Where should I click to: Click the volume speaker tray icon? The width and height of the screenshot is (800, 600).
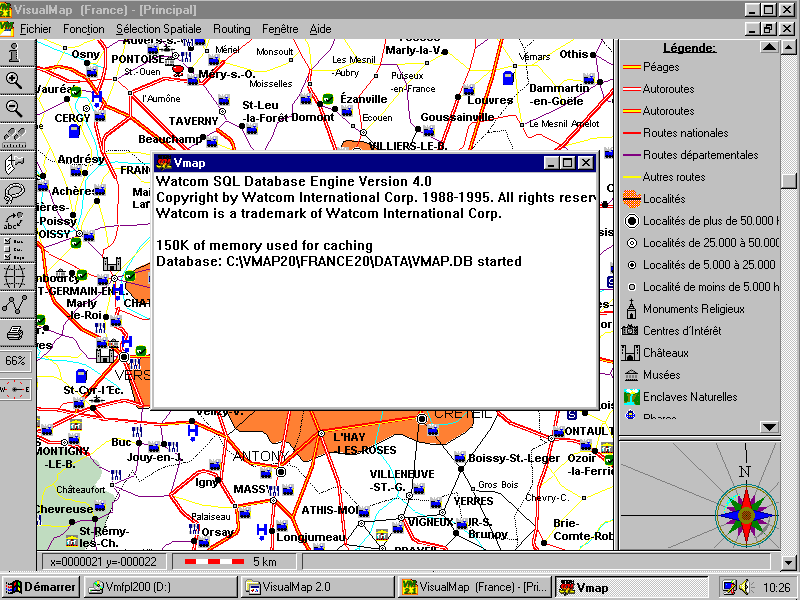[x=746, y=587]
